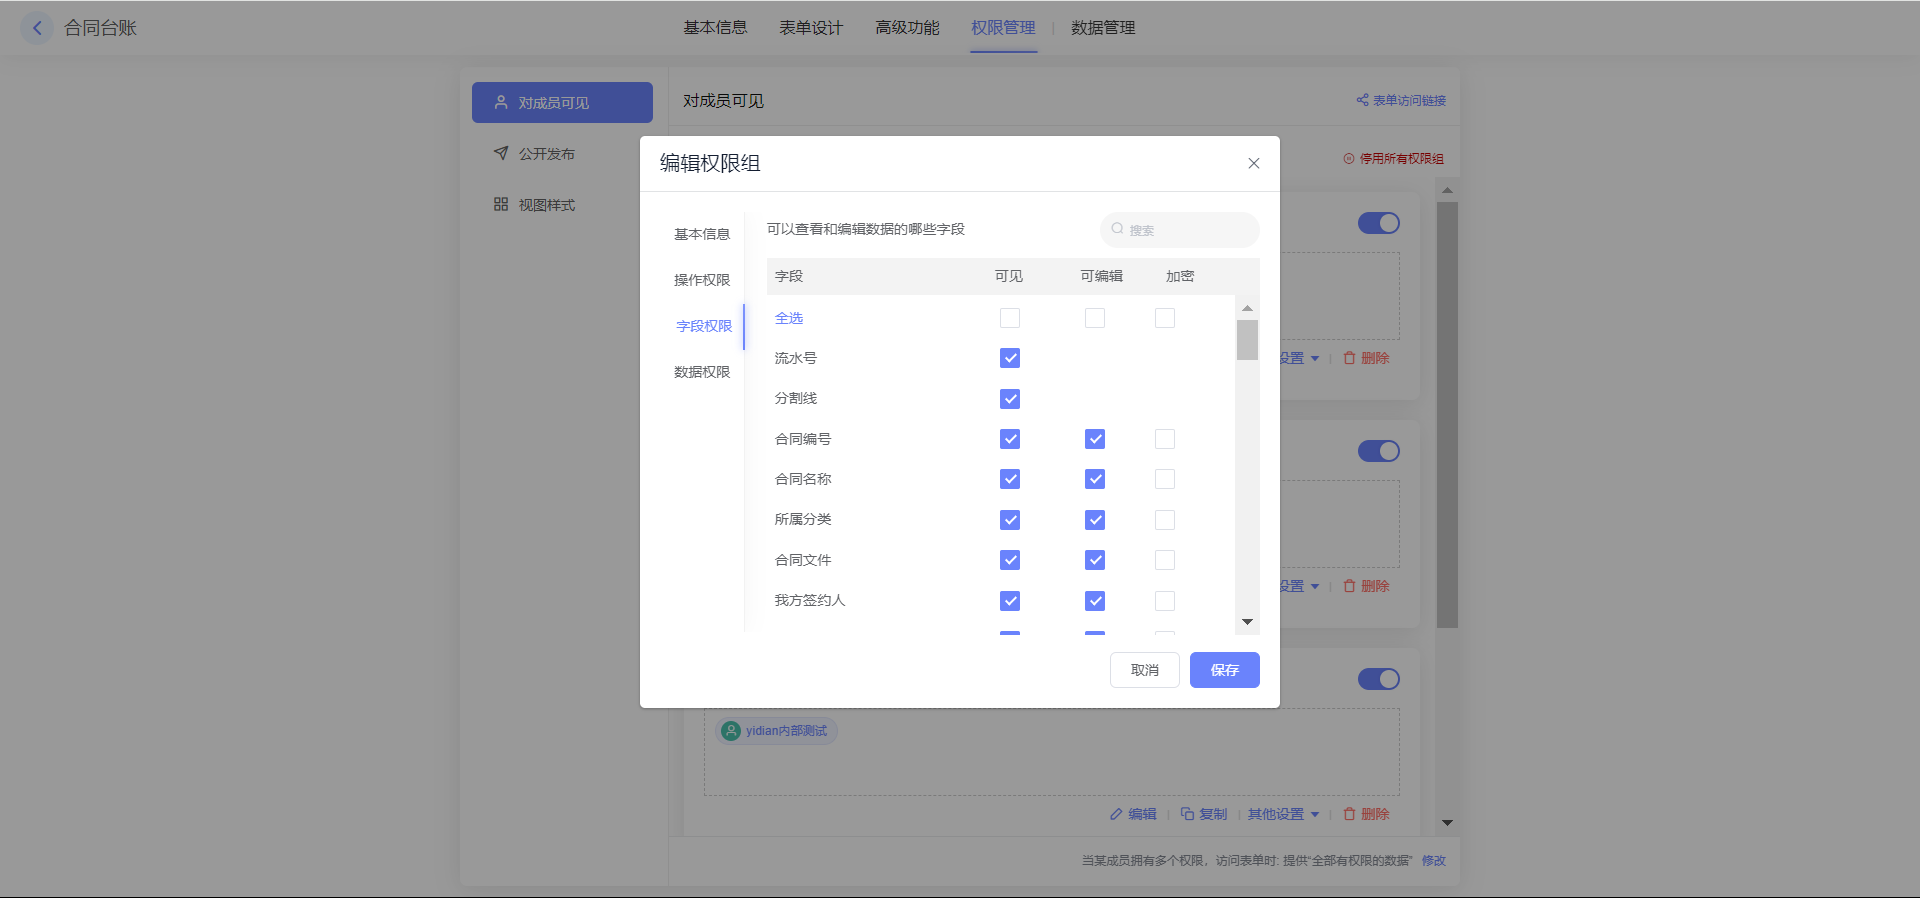Switch to the 数据管理 tab
Image resolution: width=1920 pixels, height=898 pixels.
[x=1102, y=28]
